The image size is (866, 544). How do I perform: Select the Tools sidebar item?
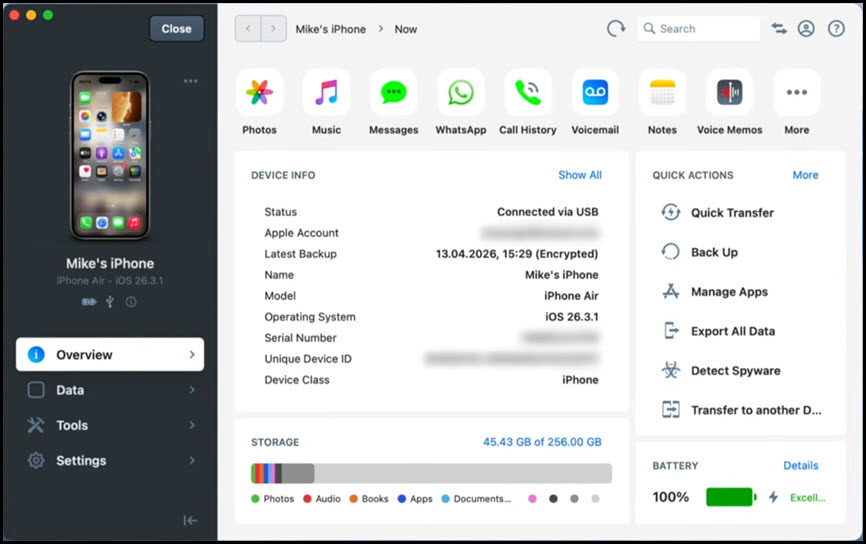click(110, 425)
